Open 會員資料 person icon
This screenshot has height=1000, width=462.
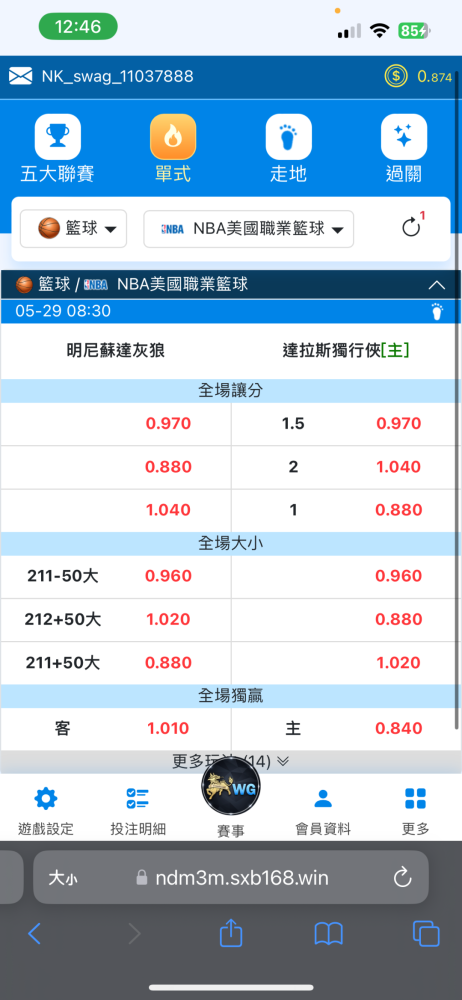pos(323,798)
